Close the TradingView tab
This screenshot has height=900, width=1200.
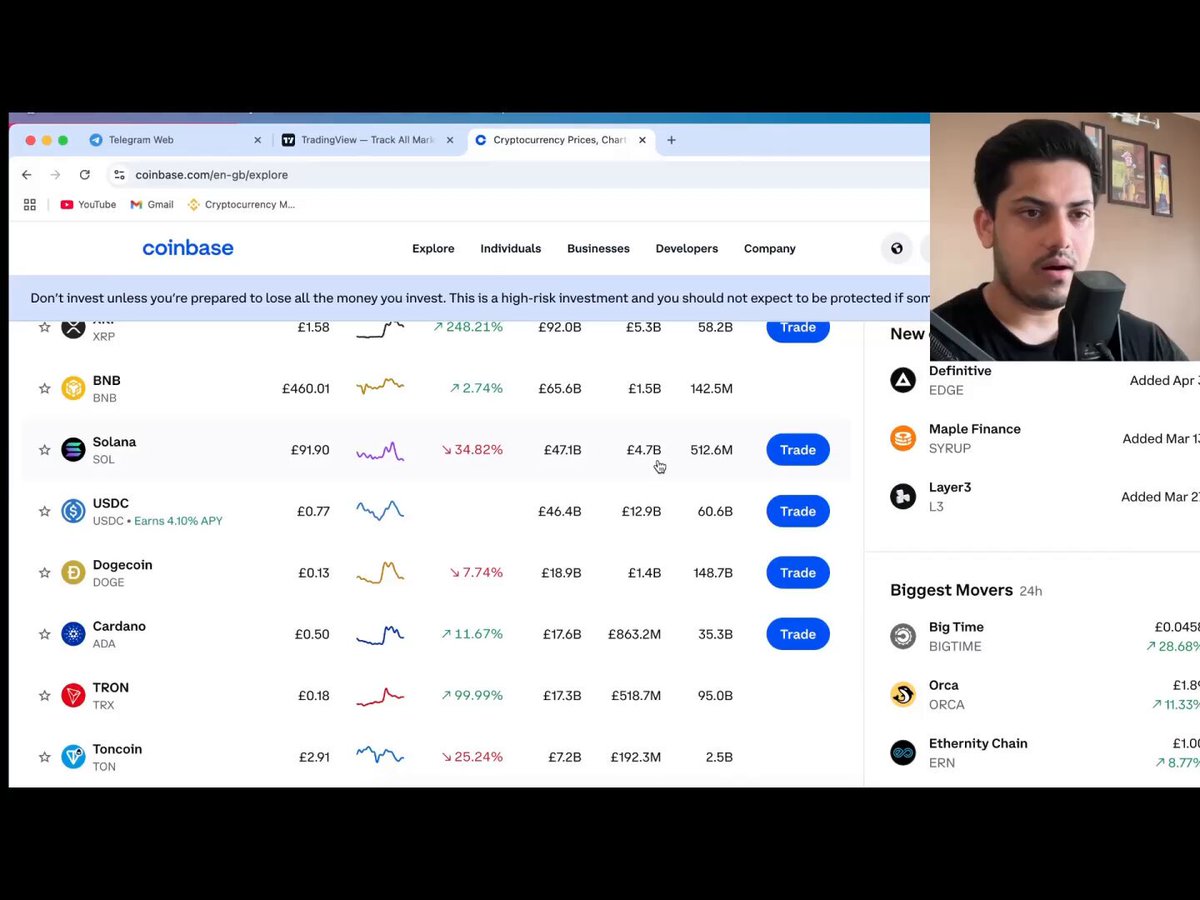tap(449, 140)
